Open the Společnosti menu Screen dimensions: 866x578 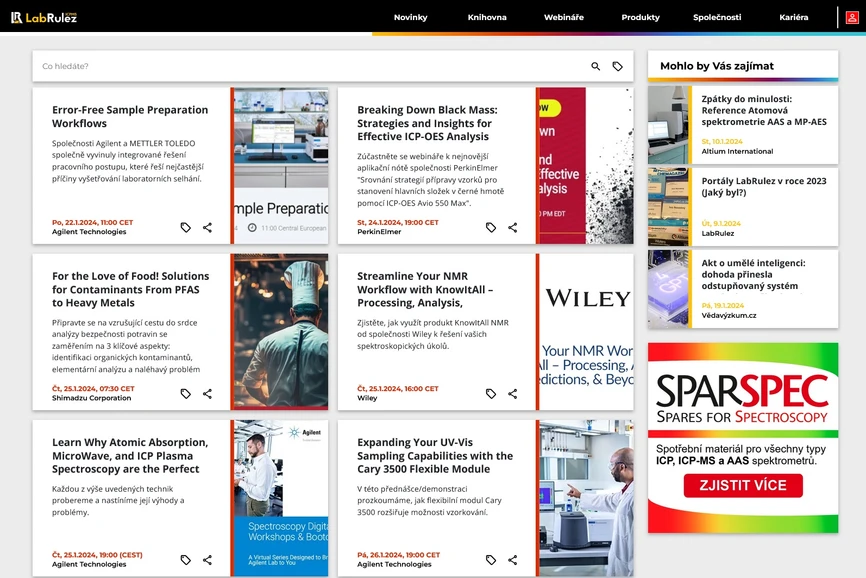point(717,17)
